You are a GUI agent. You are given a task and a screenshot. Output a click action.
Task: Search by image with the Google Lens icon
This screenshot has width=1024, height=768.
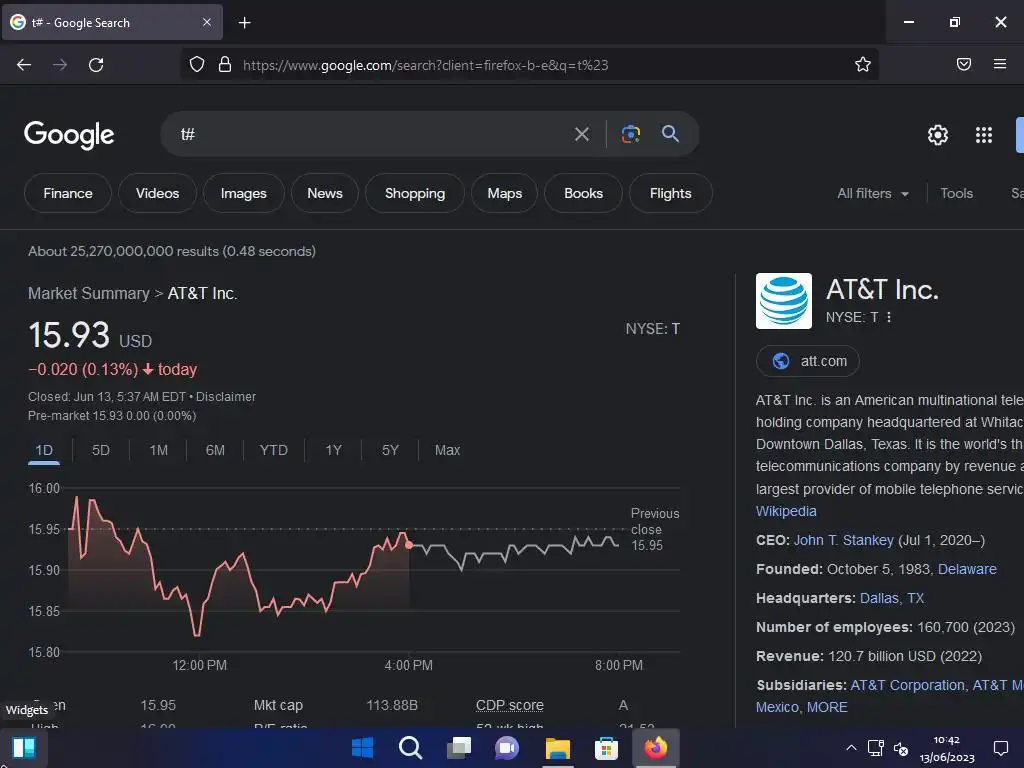(630, 134)
